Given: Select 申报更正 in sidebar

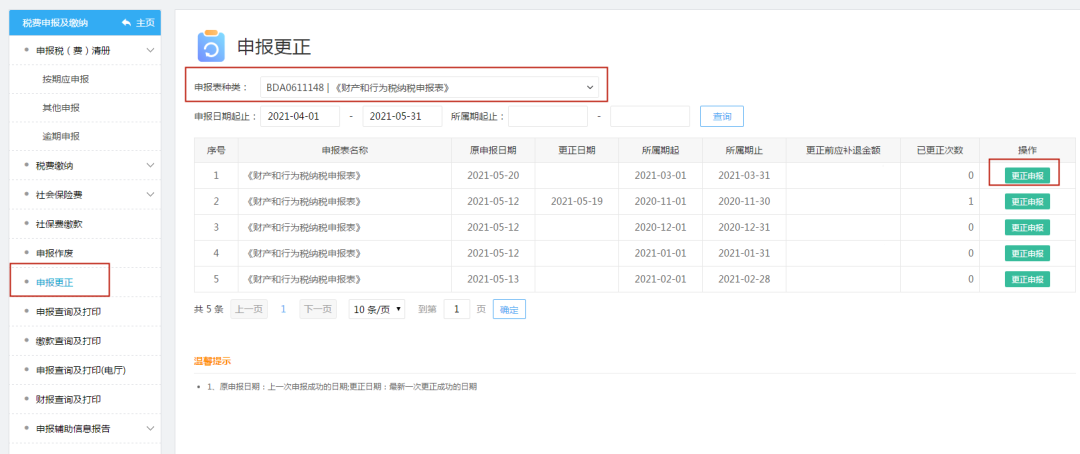Looking at the screenshot, I should click(54, 282).
